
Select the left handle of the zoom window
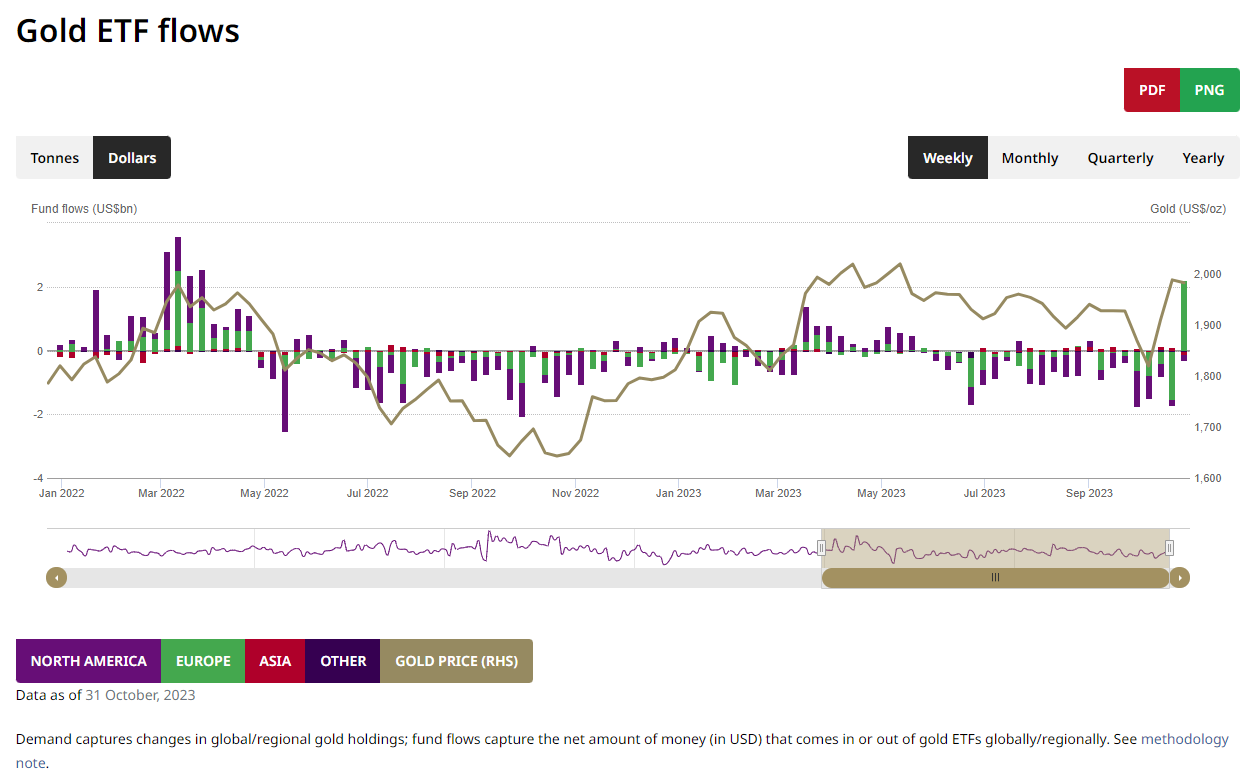[822, 547]
